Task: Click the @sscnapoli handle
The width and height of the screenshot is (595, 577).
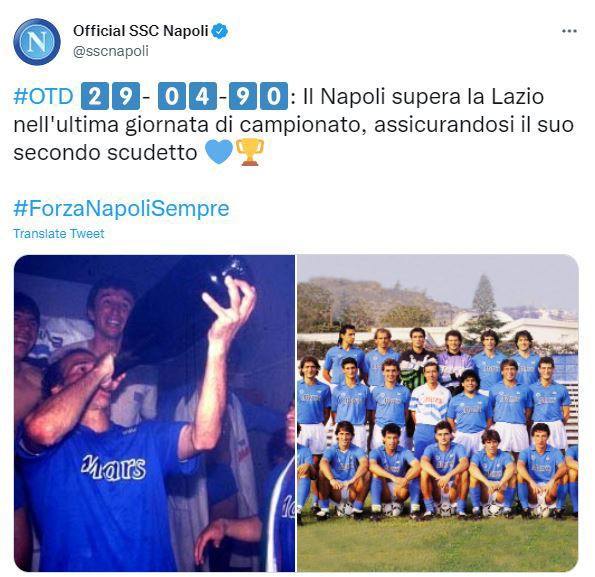Action: click(110, 51)
